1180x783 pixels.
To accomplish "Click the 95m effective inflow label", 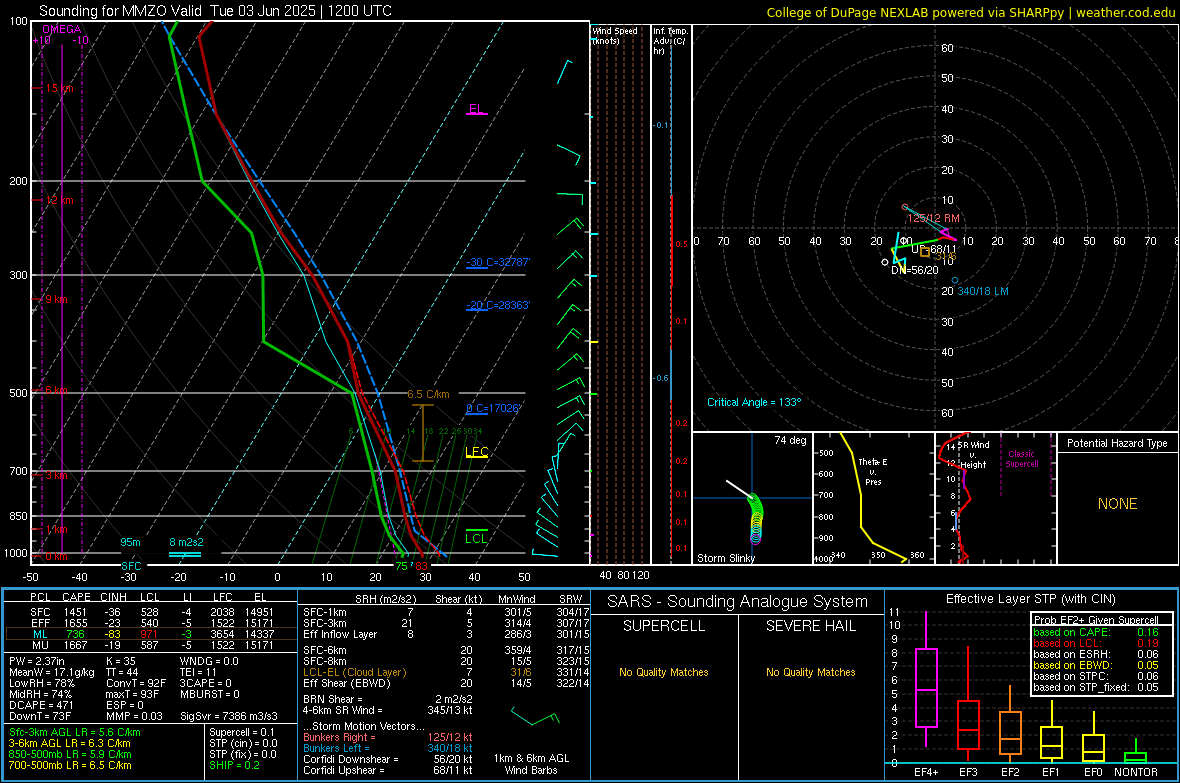I will click(130, 542).
